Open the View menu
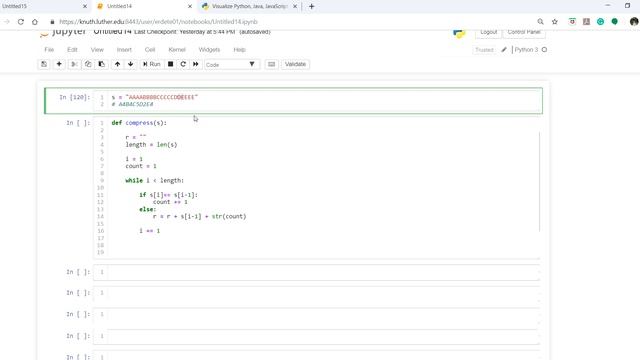 pos(97,50)
